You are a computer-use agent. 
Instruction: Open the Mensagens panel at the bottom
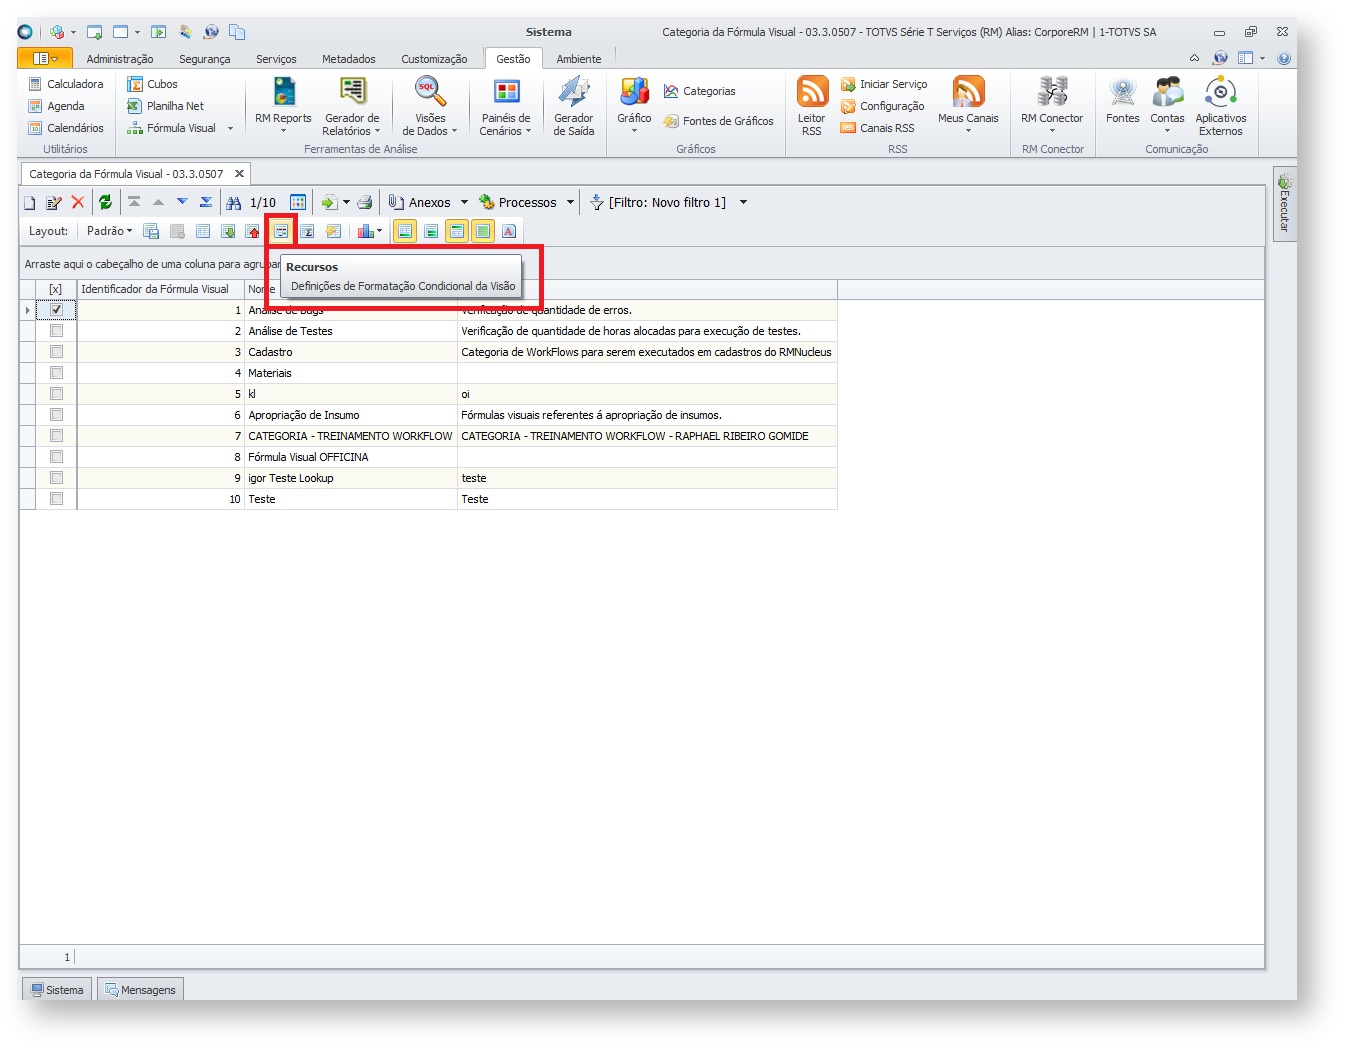140,990
